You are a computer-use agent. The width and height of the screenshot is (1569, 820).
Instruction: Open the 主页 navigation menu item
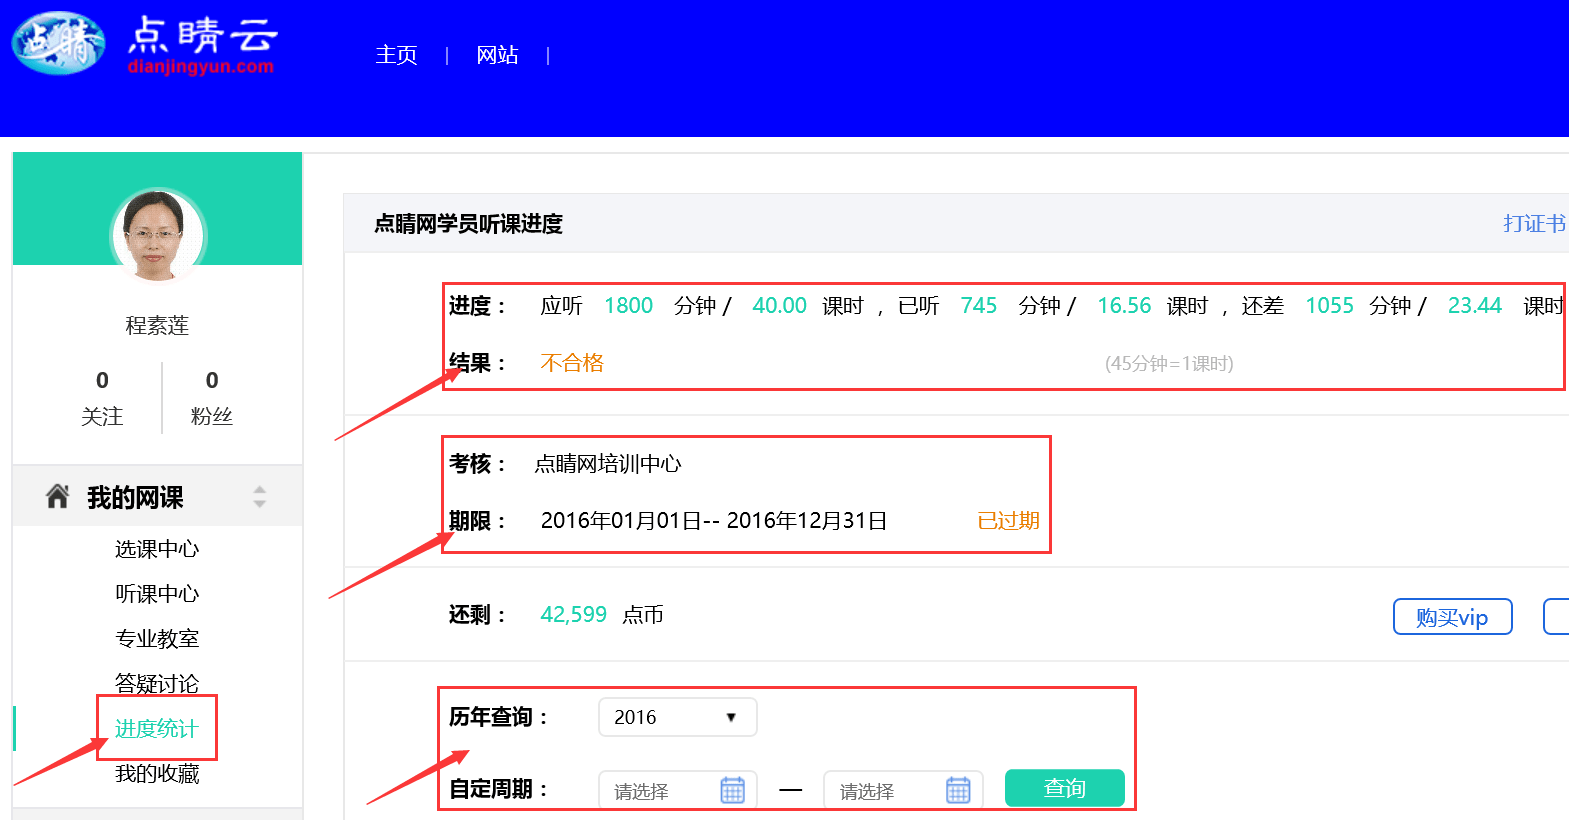(x=396, y=55)
